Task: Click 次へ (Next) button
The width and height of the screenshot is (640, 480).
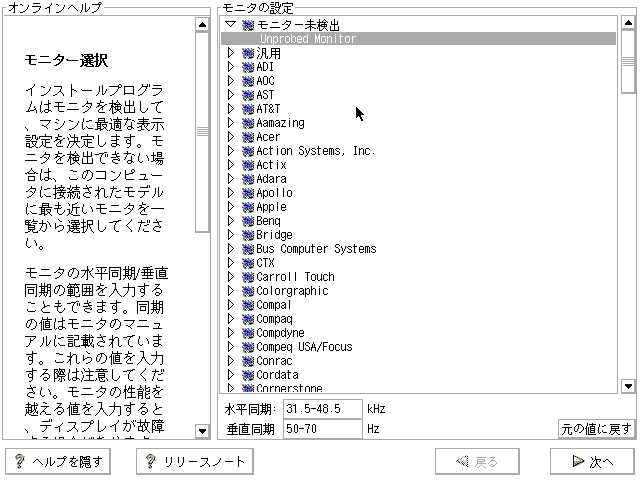Action: click(592, 461)
